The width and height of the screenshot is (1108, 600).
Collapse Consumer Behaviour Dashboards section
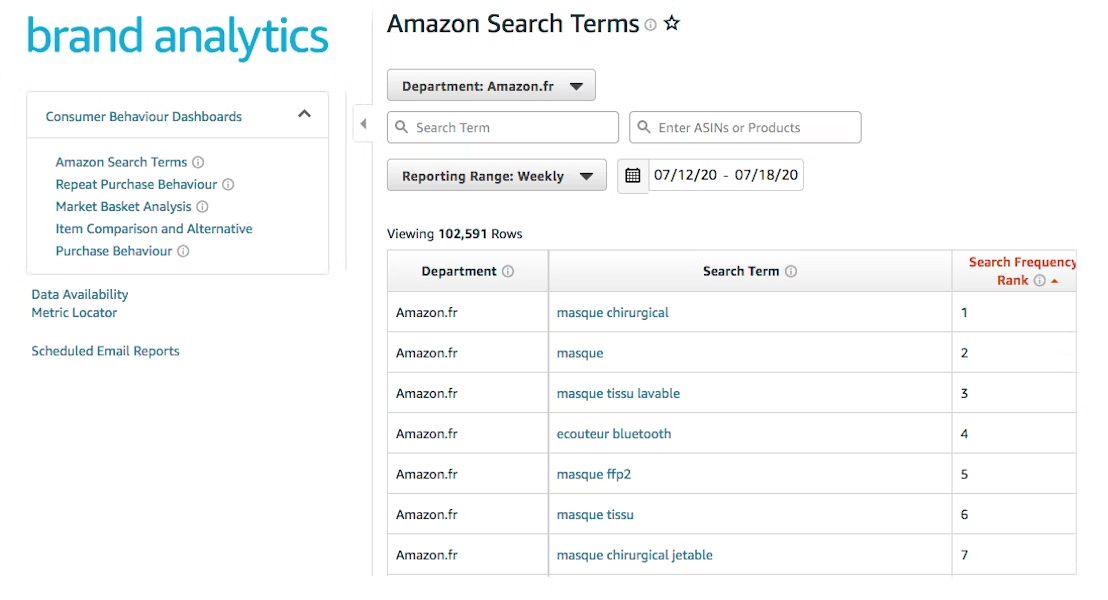[305, 114]
